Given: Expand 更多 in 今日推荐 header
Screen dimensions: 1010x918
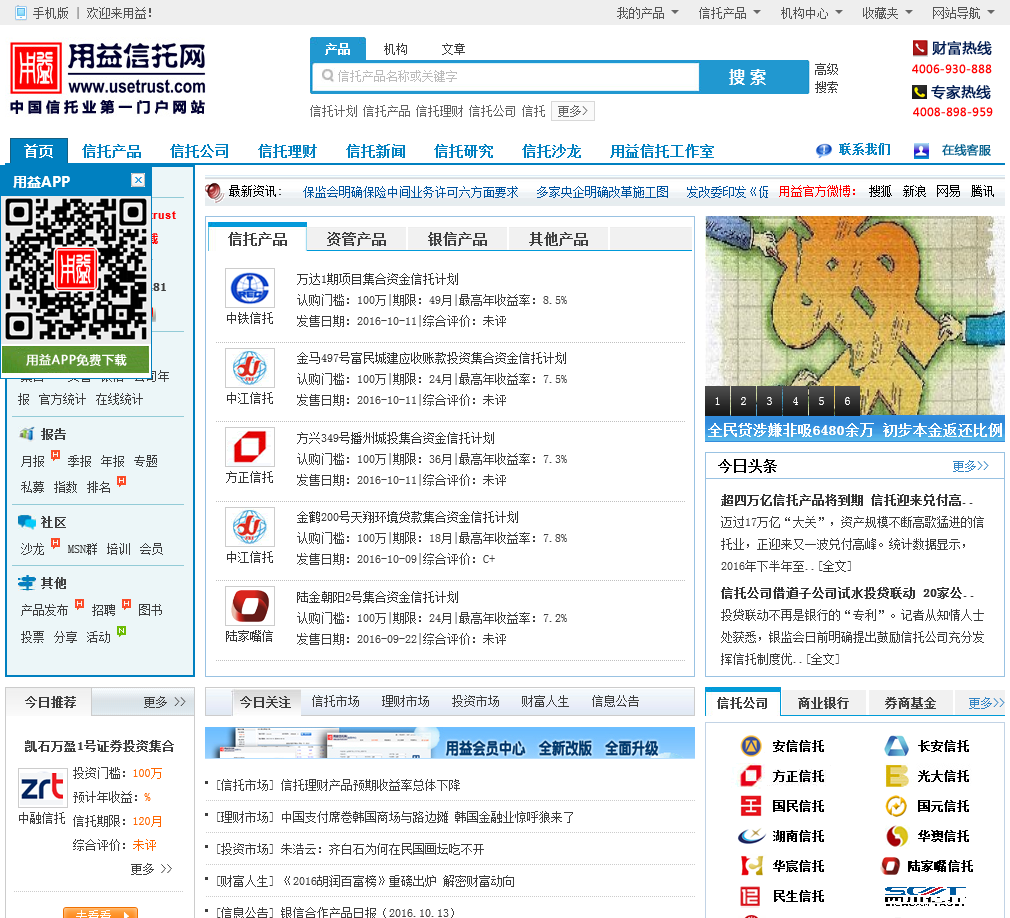Looking at the screenshot, I should 164,702.
